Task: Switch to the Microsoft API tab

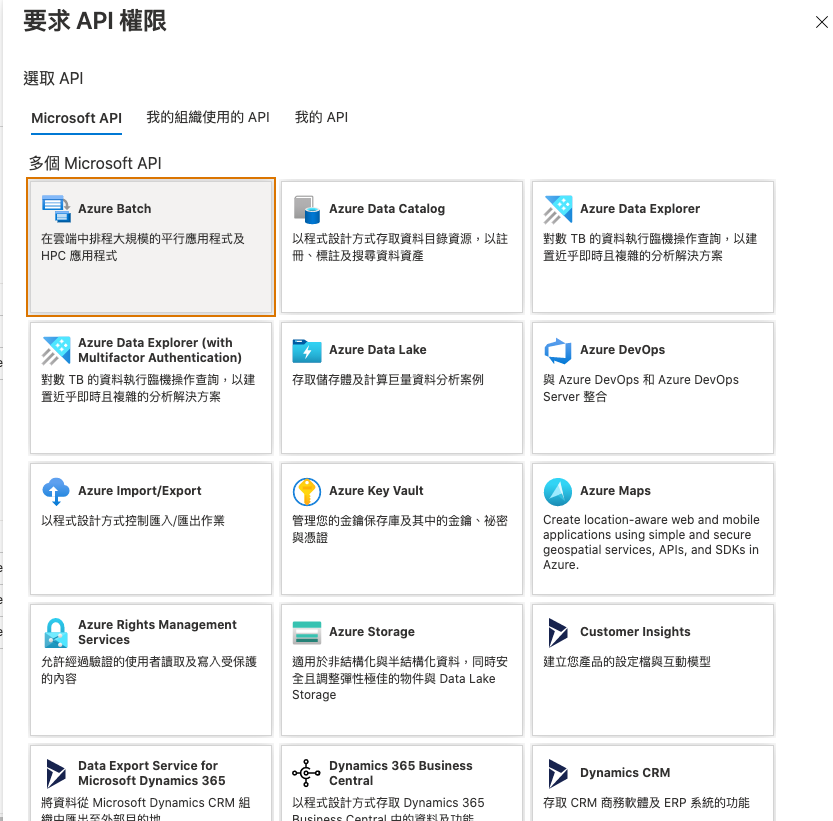Action: click(x=76, y=118)
